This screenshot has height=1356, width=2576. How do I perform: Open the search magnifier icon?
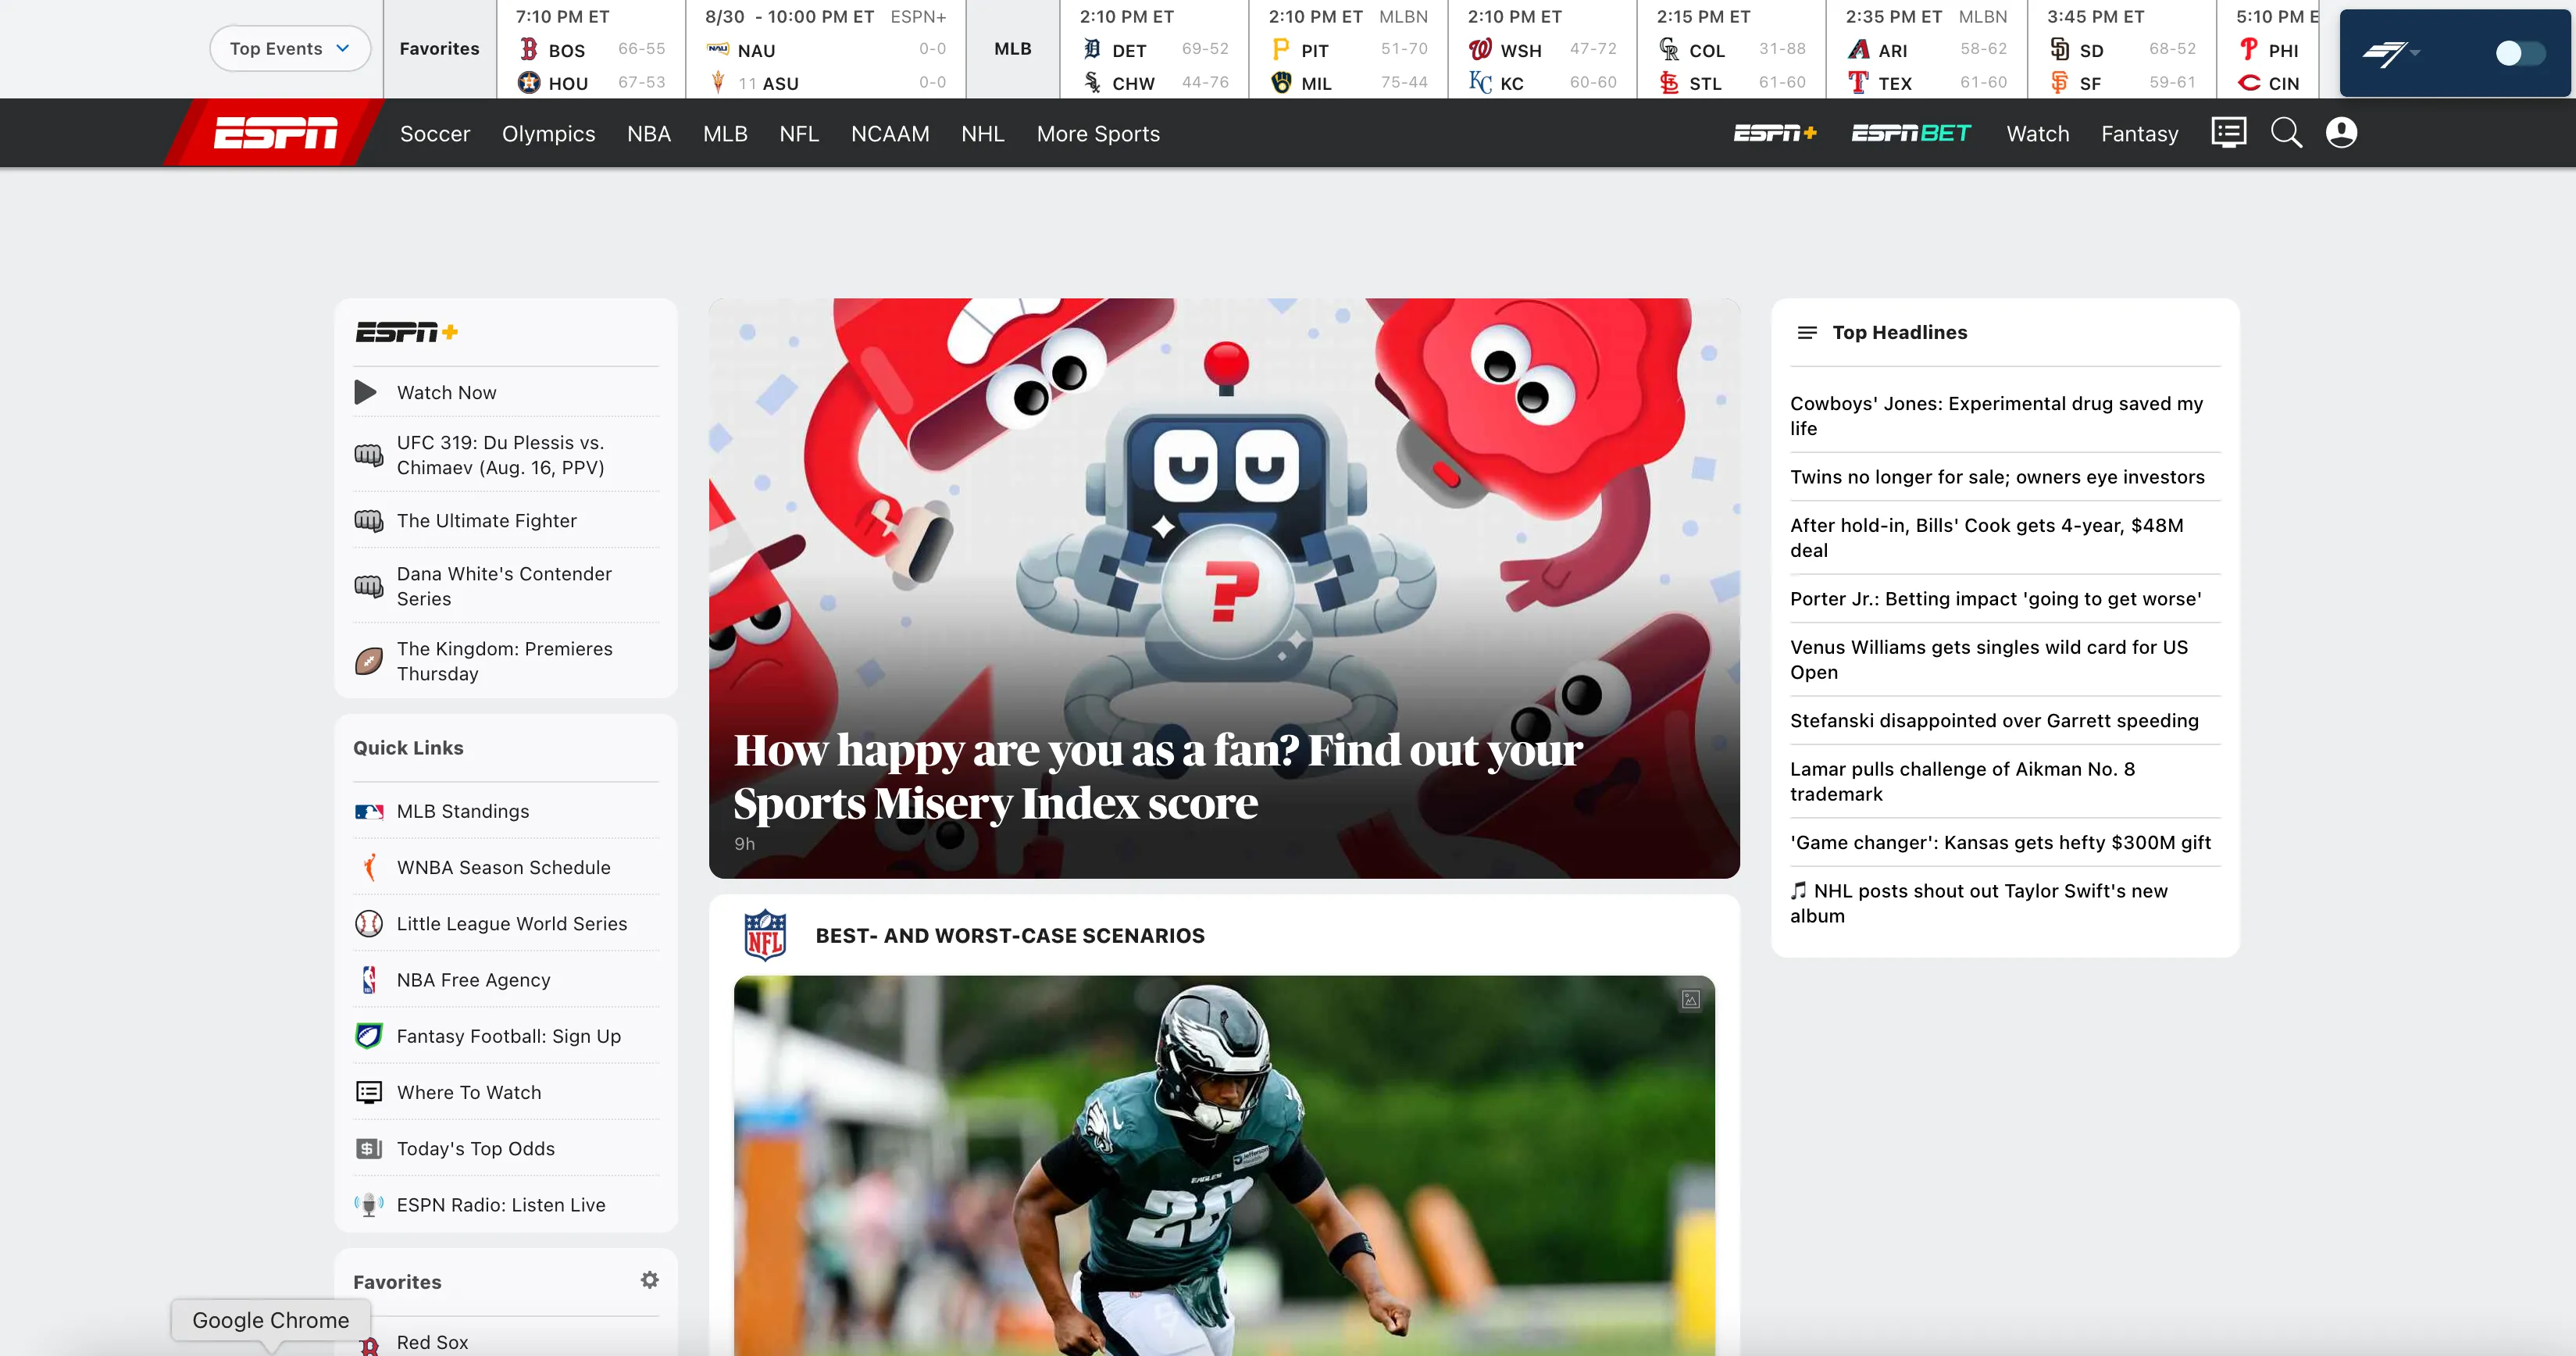2286,133
